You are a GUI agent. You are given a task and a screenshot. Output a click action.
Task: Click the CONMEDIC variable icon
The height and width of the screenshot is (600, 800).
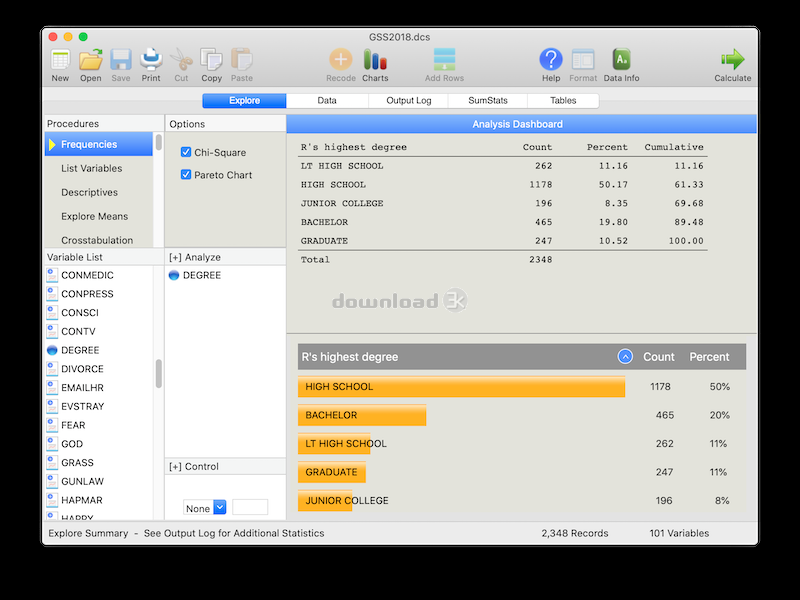tap(52, 275)
